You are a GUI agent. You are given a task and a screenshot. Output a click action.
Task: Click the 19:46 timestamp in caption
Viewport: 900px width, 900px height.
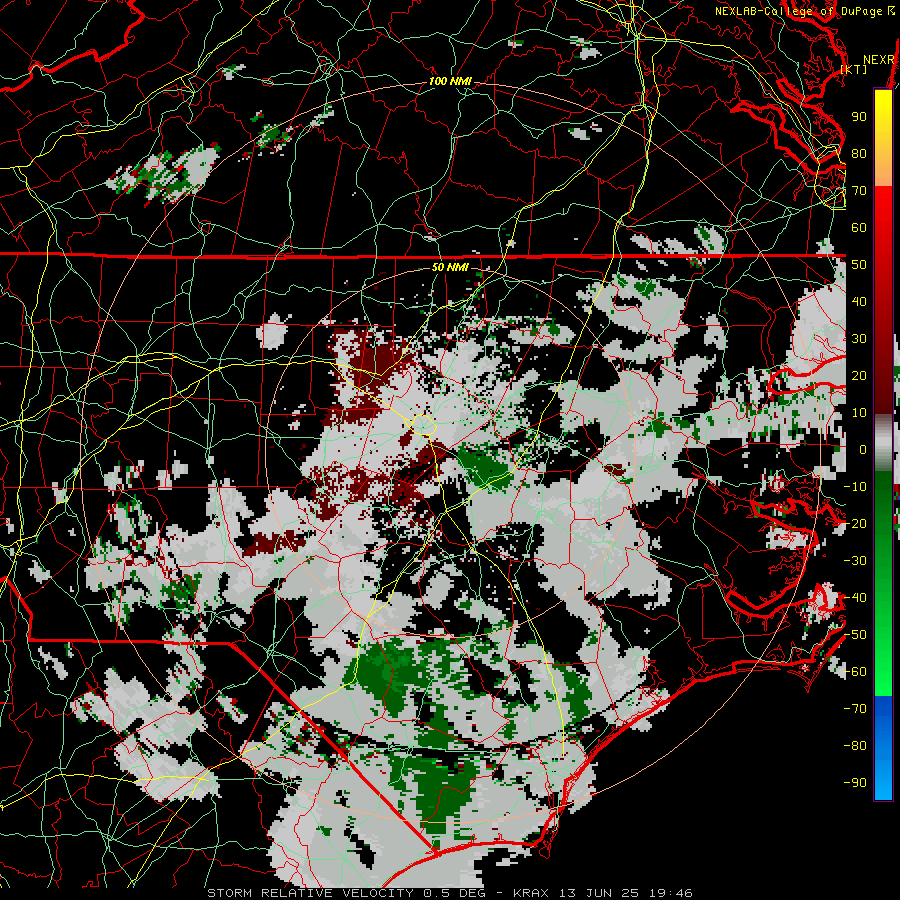click(x=671, y=893)
